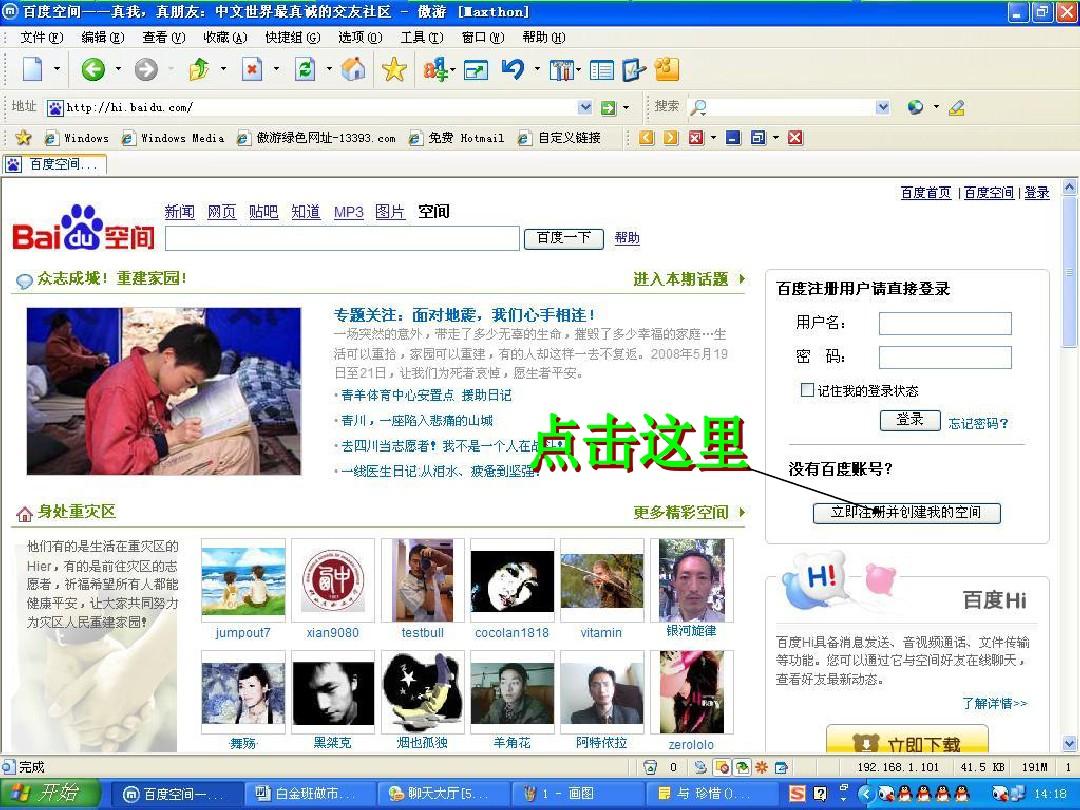This screenshot has width=1080, height=810.
Task: Click the Windows 开始 Start button
Action: [50, 793]
